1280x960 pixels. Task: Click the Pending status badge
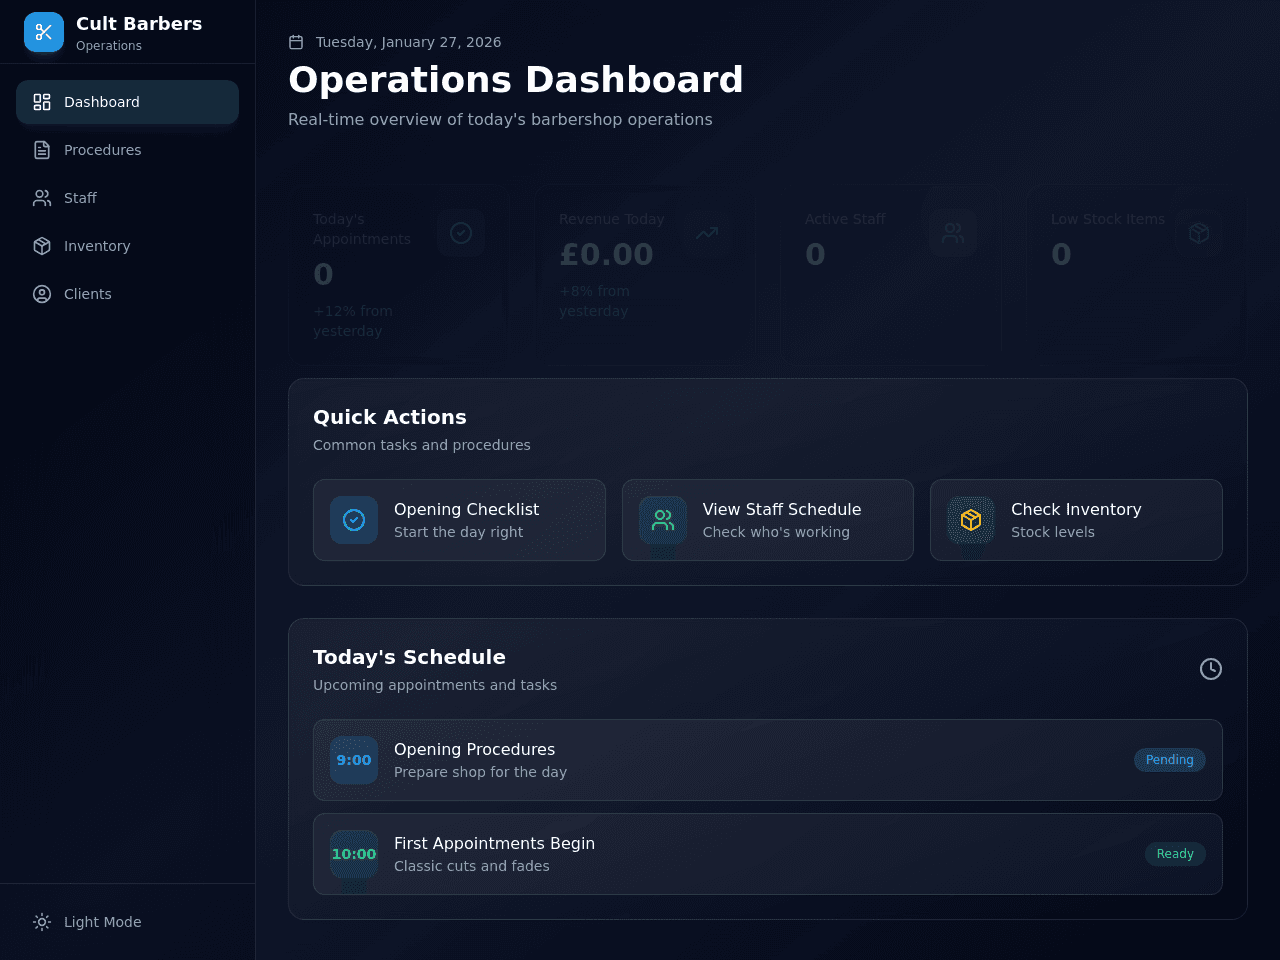click(x=1170, y=760)
